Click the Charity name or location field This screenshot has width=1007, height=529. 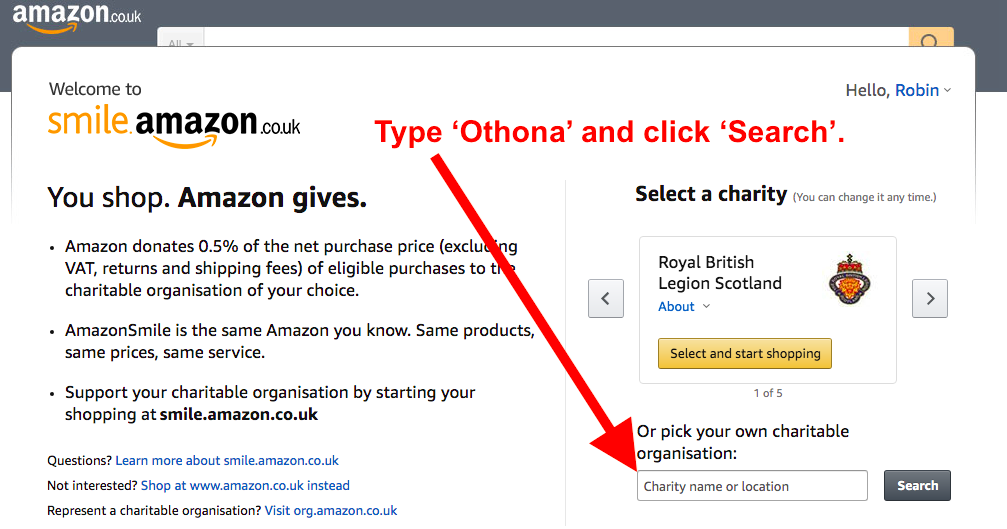pos(752,486)
